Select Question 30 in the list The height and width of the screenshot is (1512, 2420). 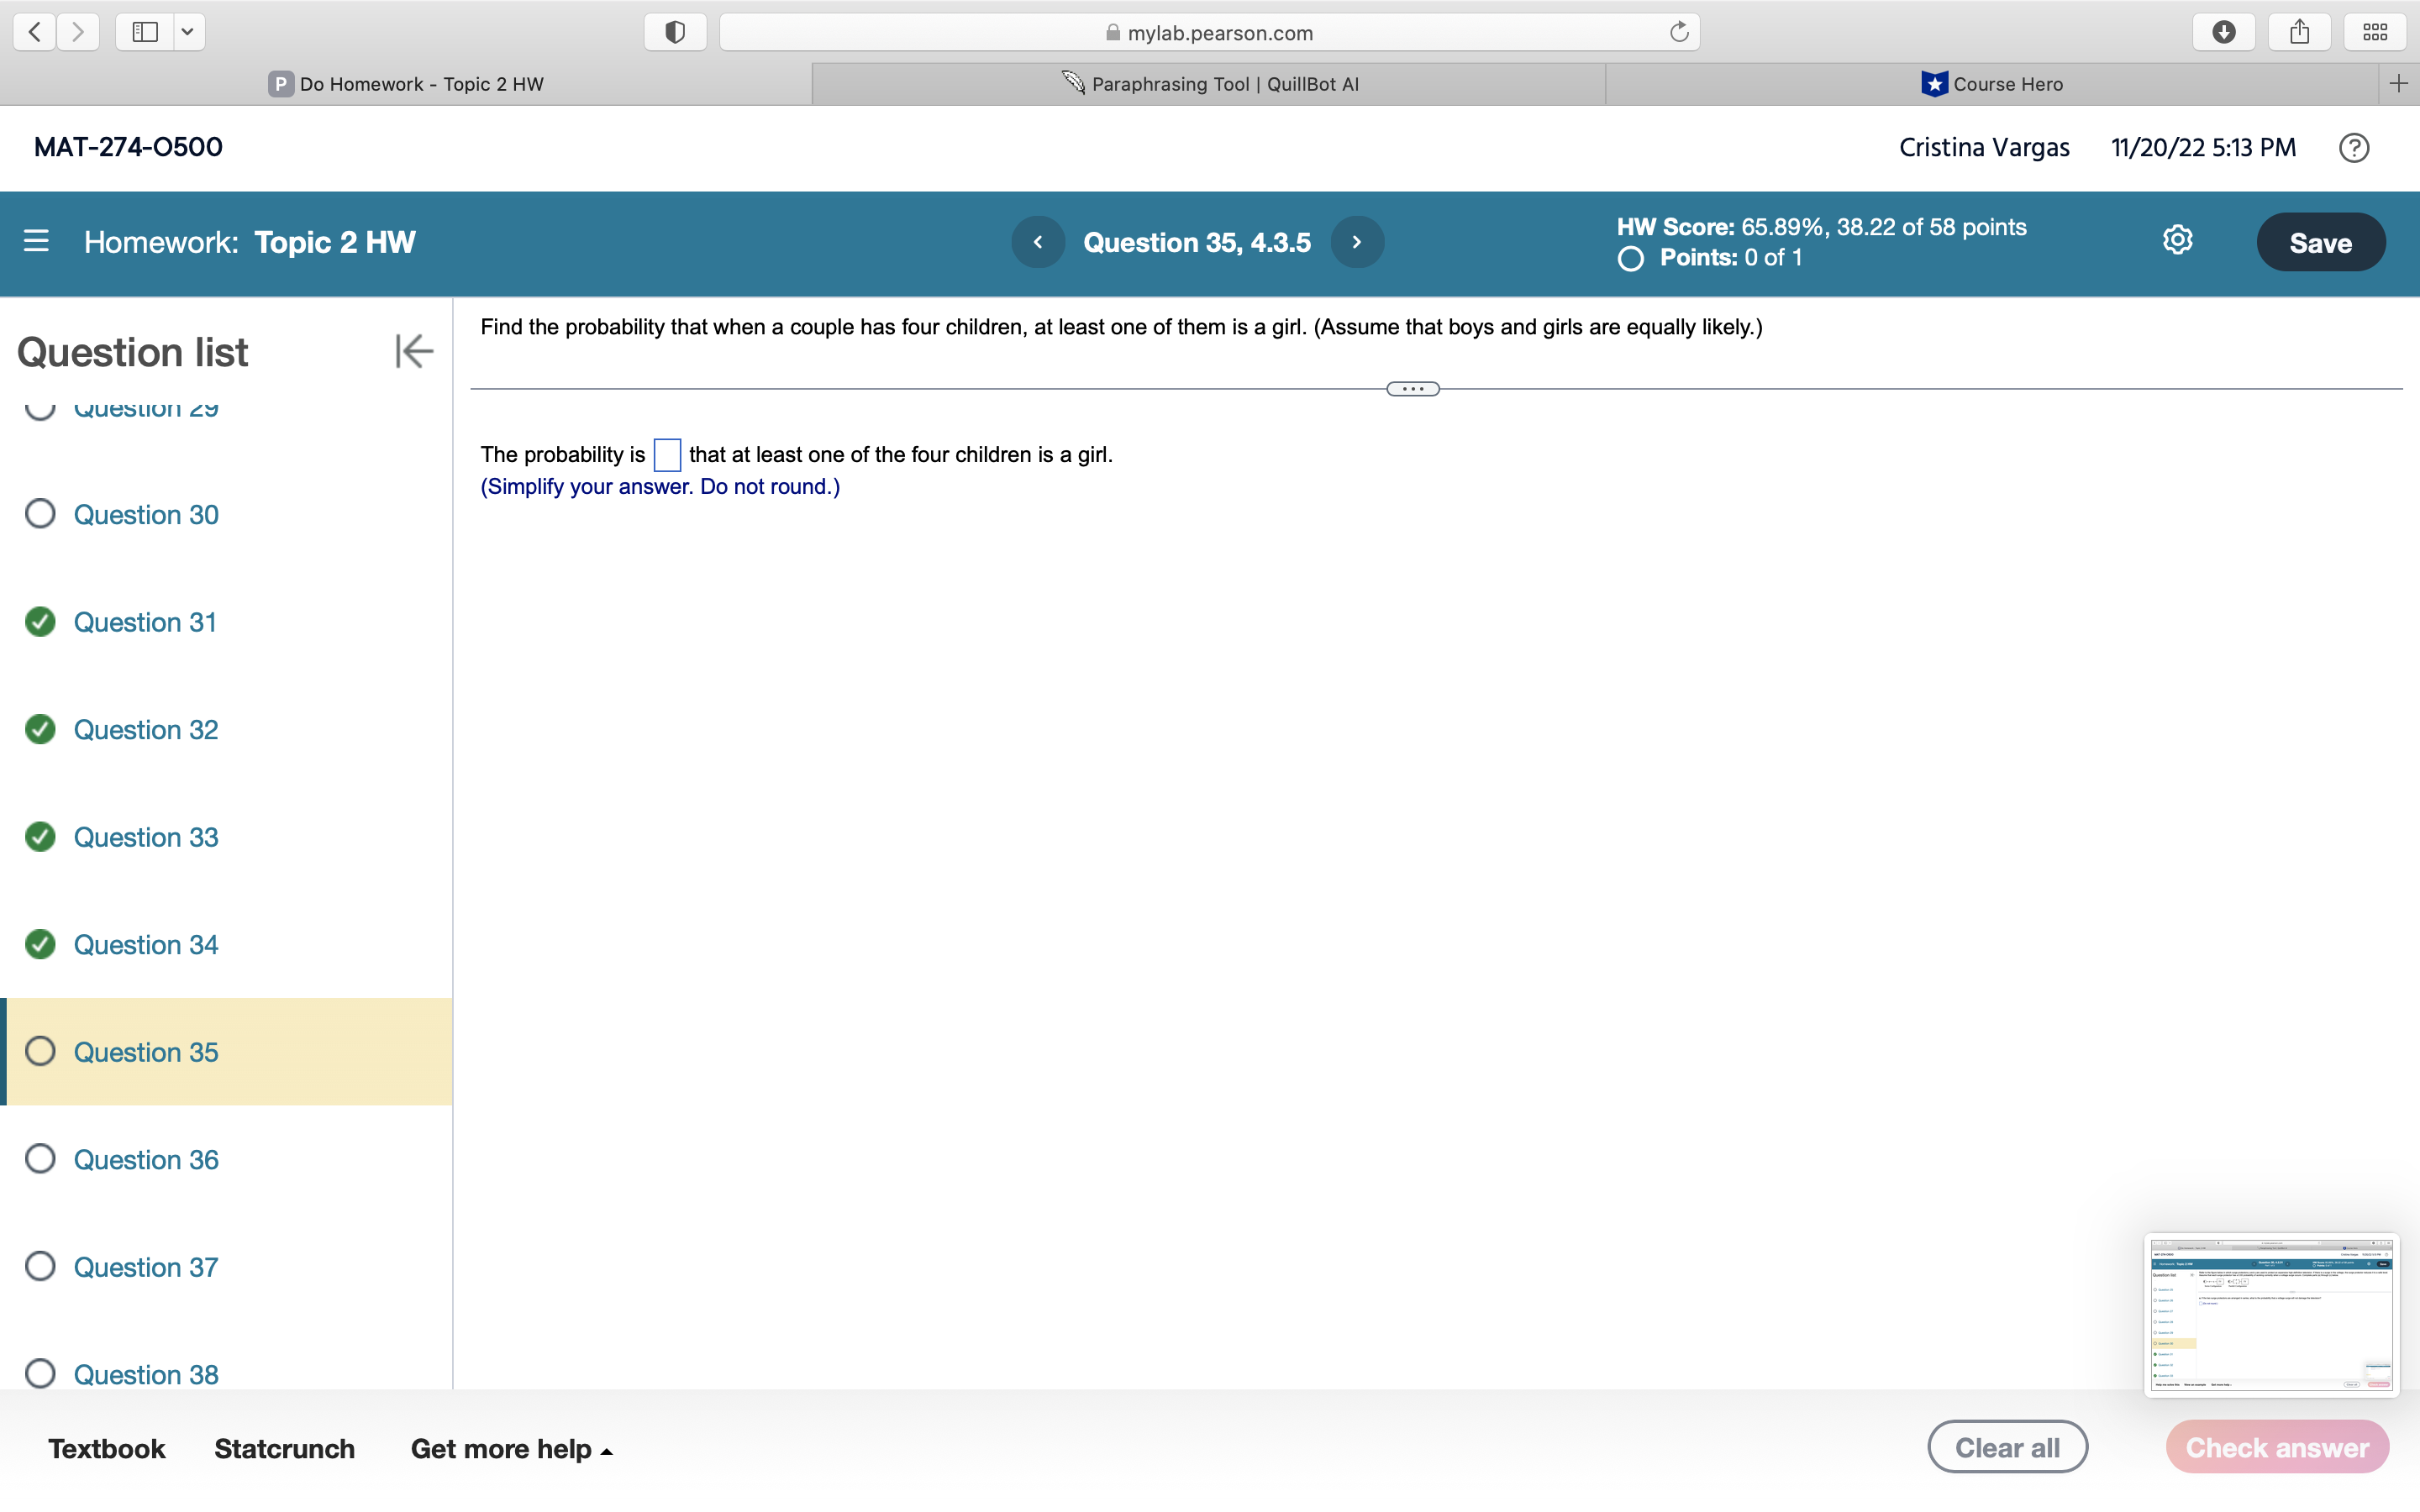[x=145, y=514]
